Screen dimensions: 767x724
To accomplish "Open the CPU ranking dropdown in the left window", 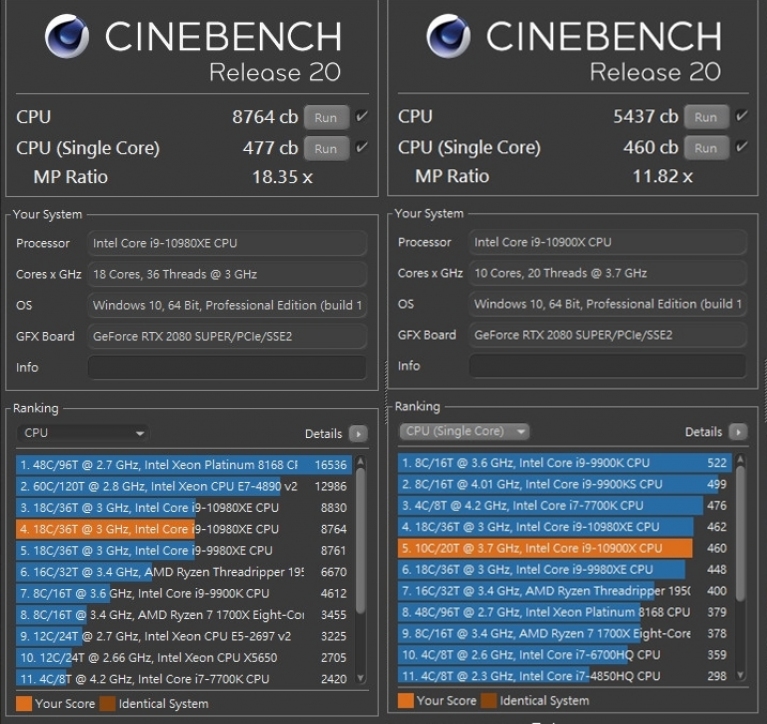I will [83, 433].
